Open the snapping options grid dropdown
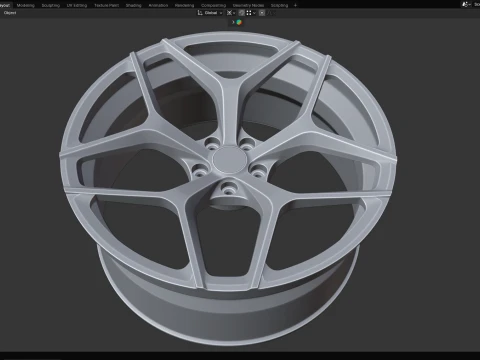The width and height of the screenshot is (480, 360). click(x=251, y=13)
